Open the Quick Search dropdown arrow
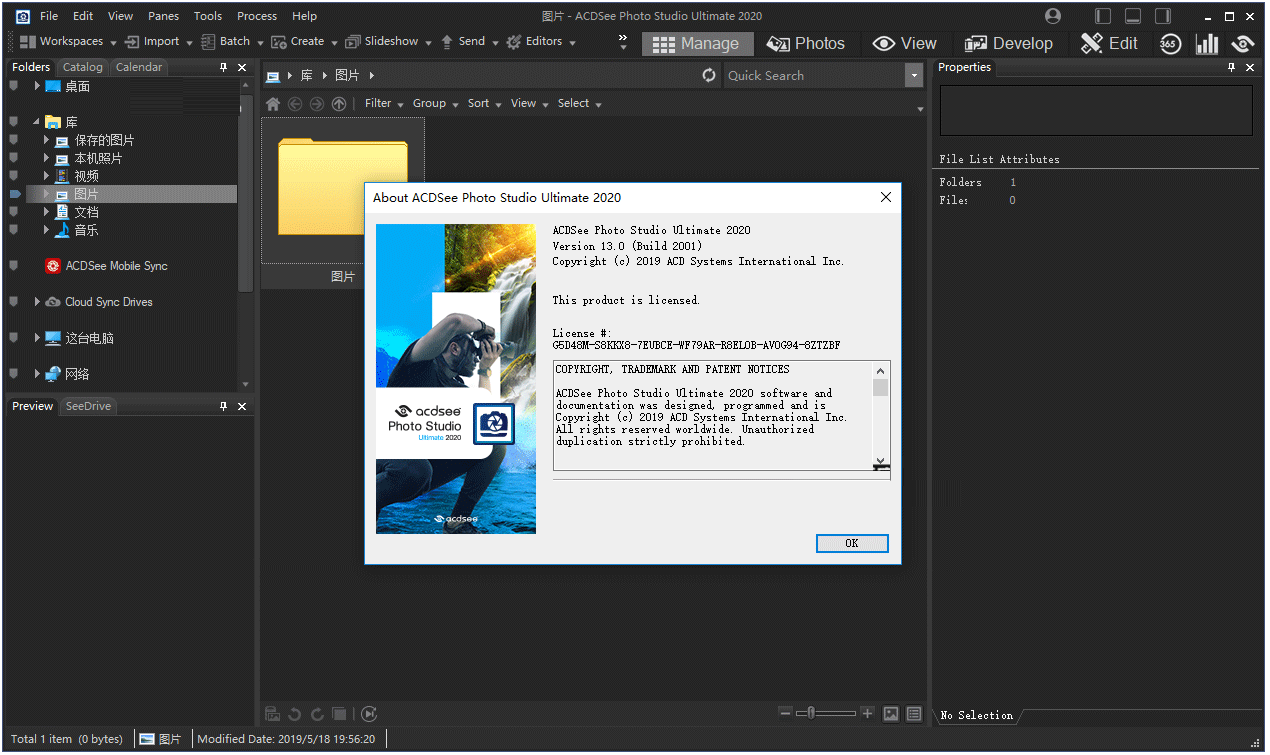1270x755 pixels. [x=913, y=75]
